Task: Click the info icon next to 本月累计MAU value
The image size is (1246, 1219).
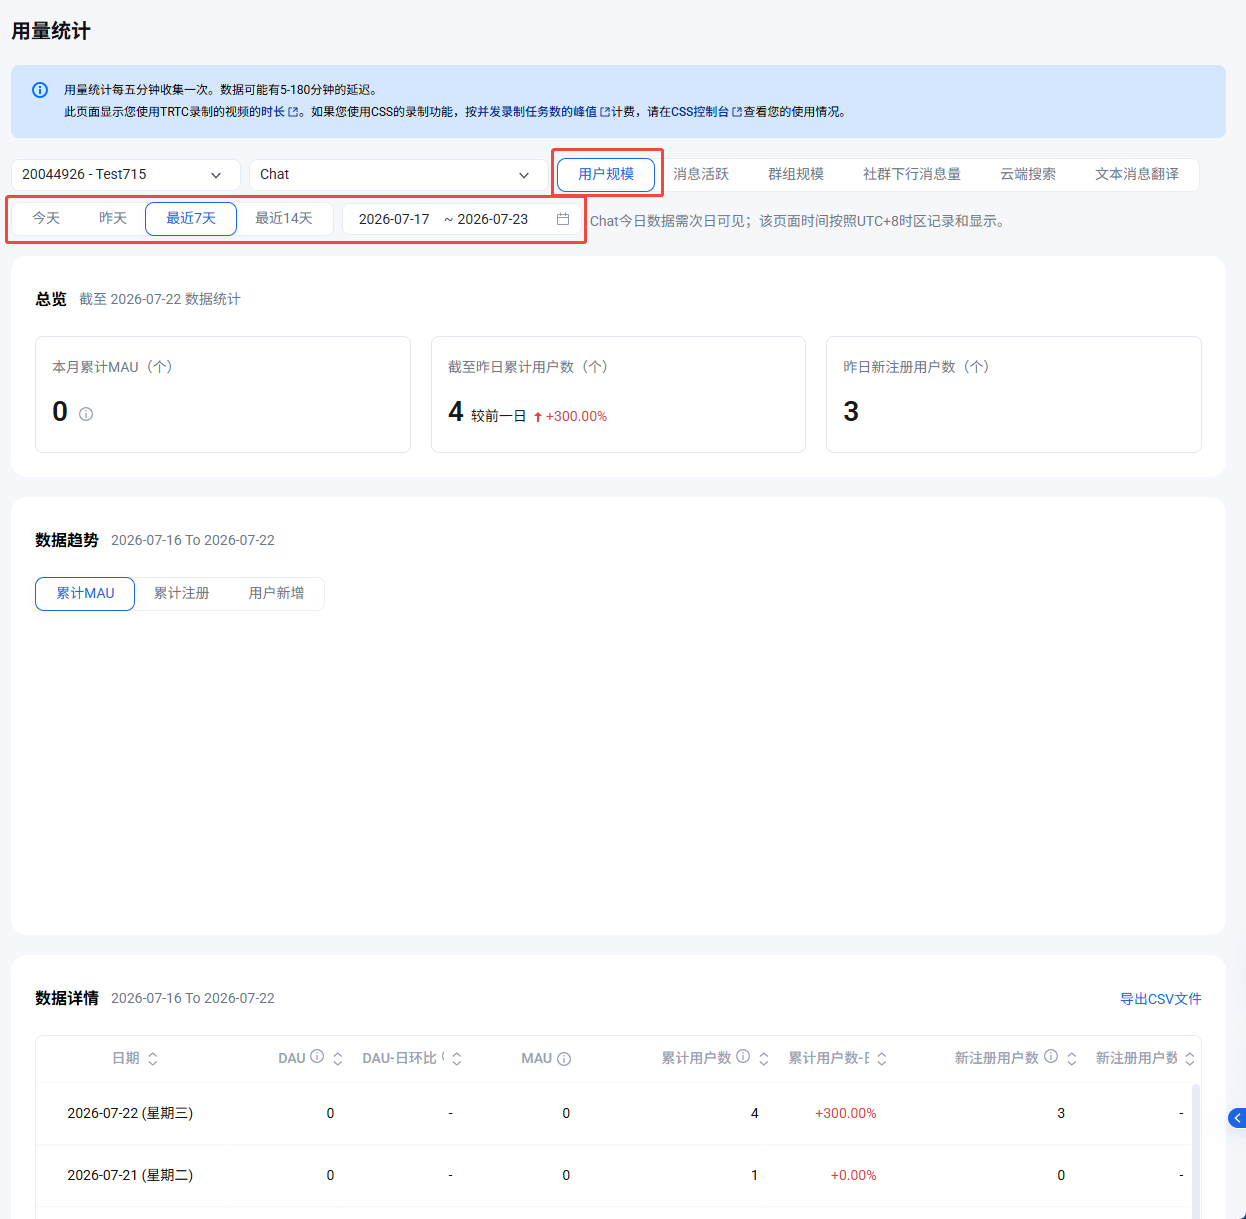Action: click(x=86, y=414)
